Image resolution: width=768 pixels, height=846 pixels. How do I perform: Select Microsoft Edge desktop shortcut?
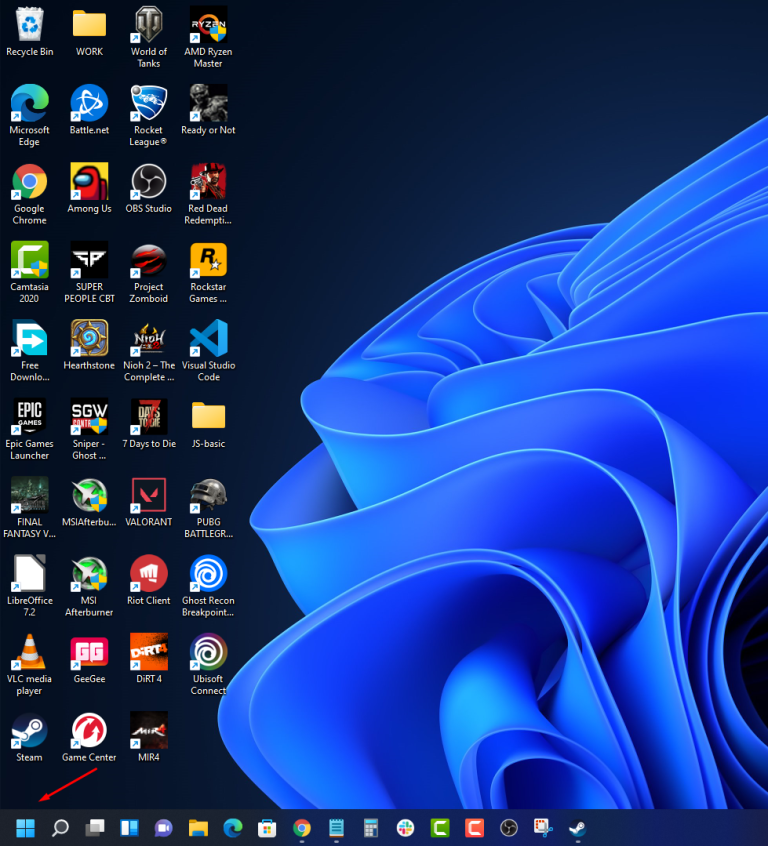click(30, 115)
